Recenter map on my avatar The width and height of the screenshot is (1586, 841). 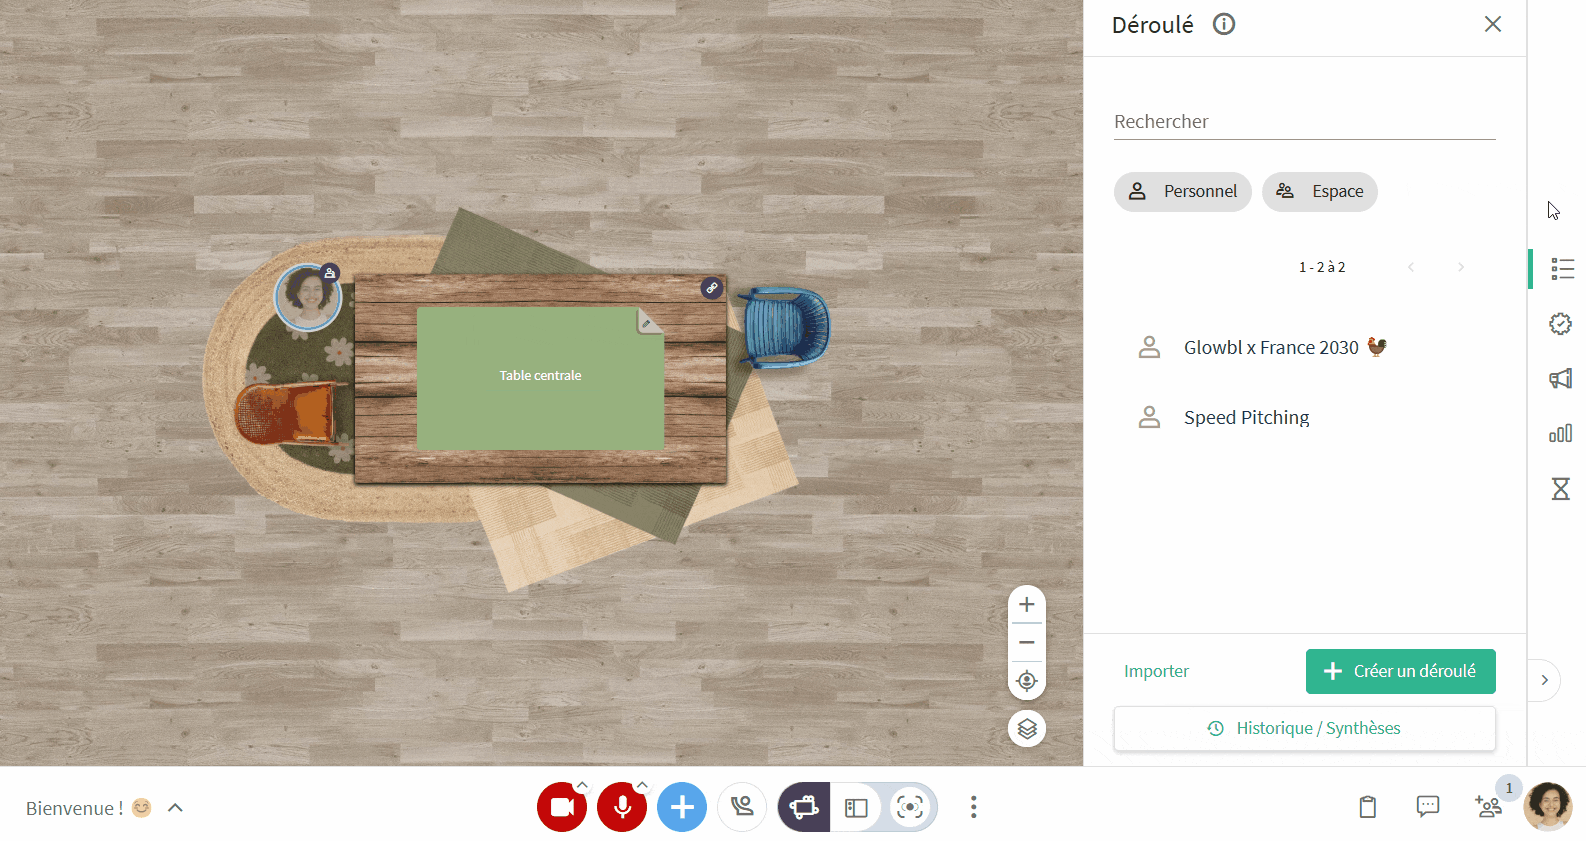[x=1027, y=681]
